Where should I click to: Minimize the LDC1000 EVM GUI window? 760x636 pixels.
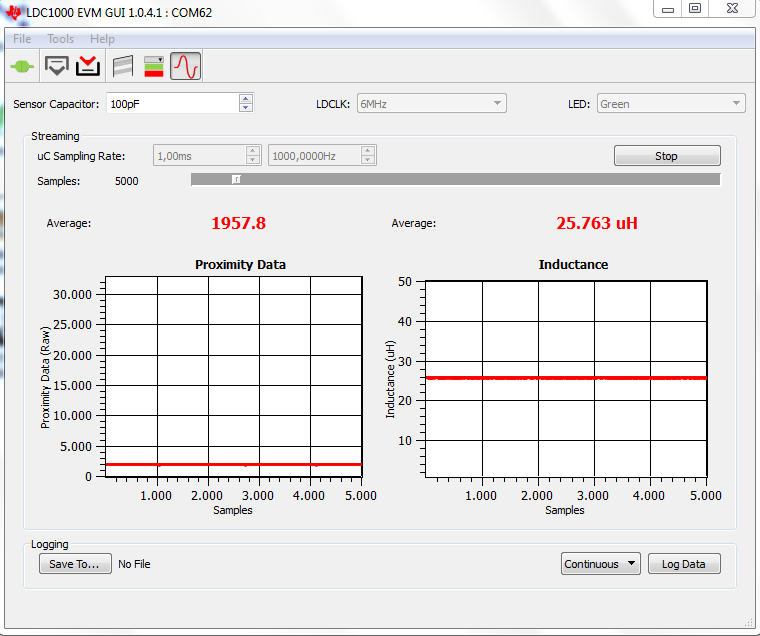pos(667,9)
